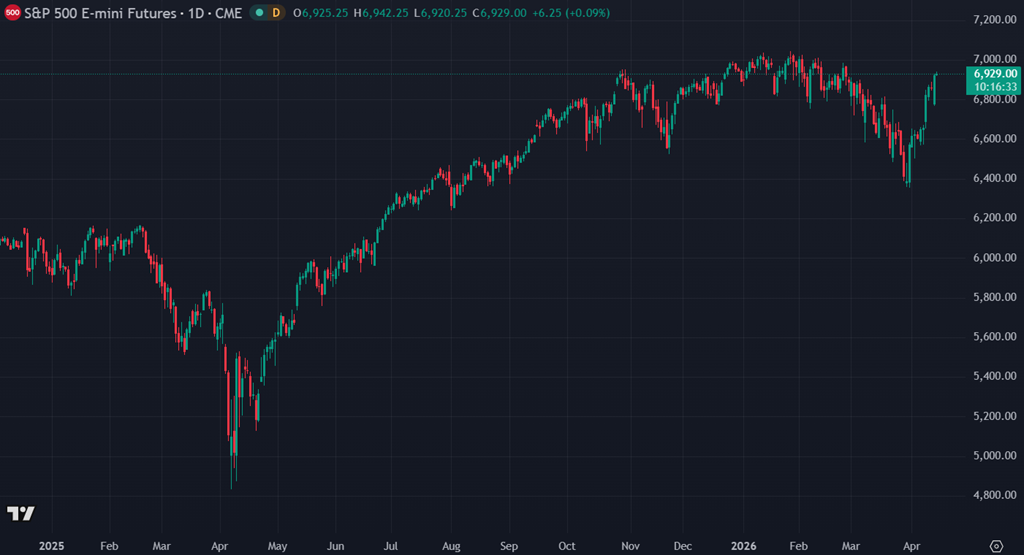Viewport: 1024px width, 555px height.
Task: Click the closing price value C6,929.00
Action: point(502,13)
